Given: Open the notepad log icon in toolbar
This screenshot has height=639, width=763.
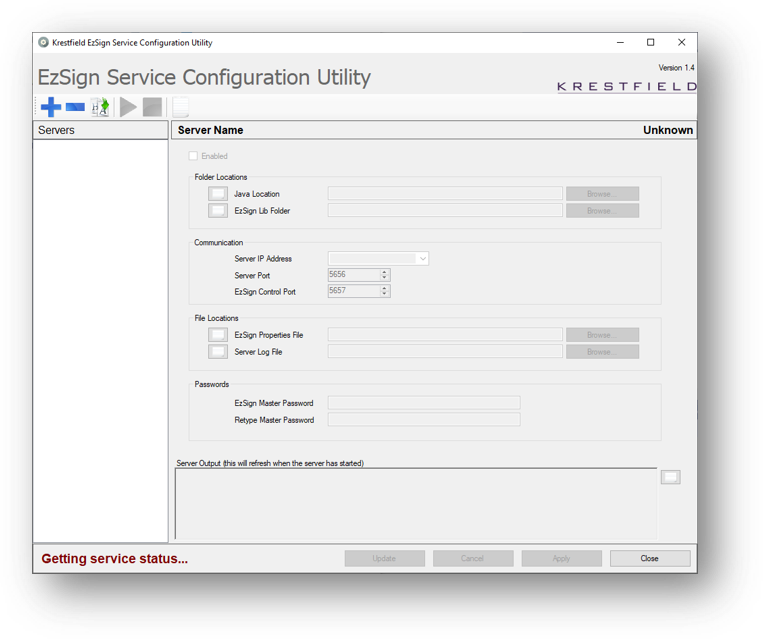Looking at the screenshot, I should tap(181, 107).
